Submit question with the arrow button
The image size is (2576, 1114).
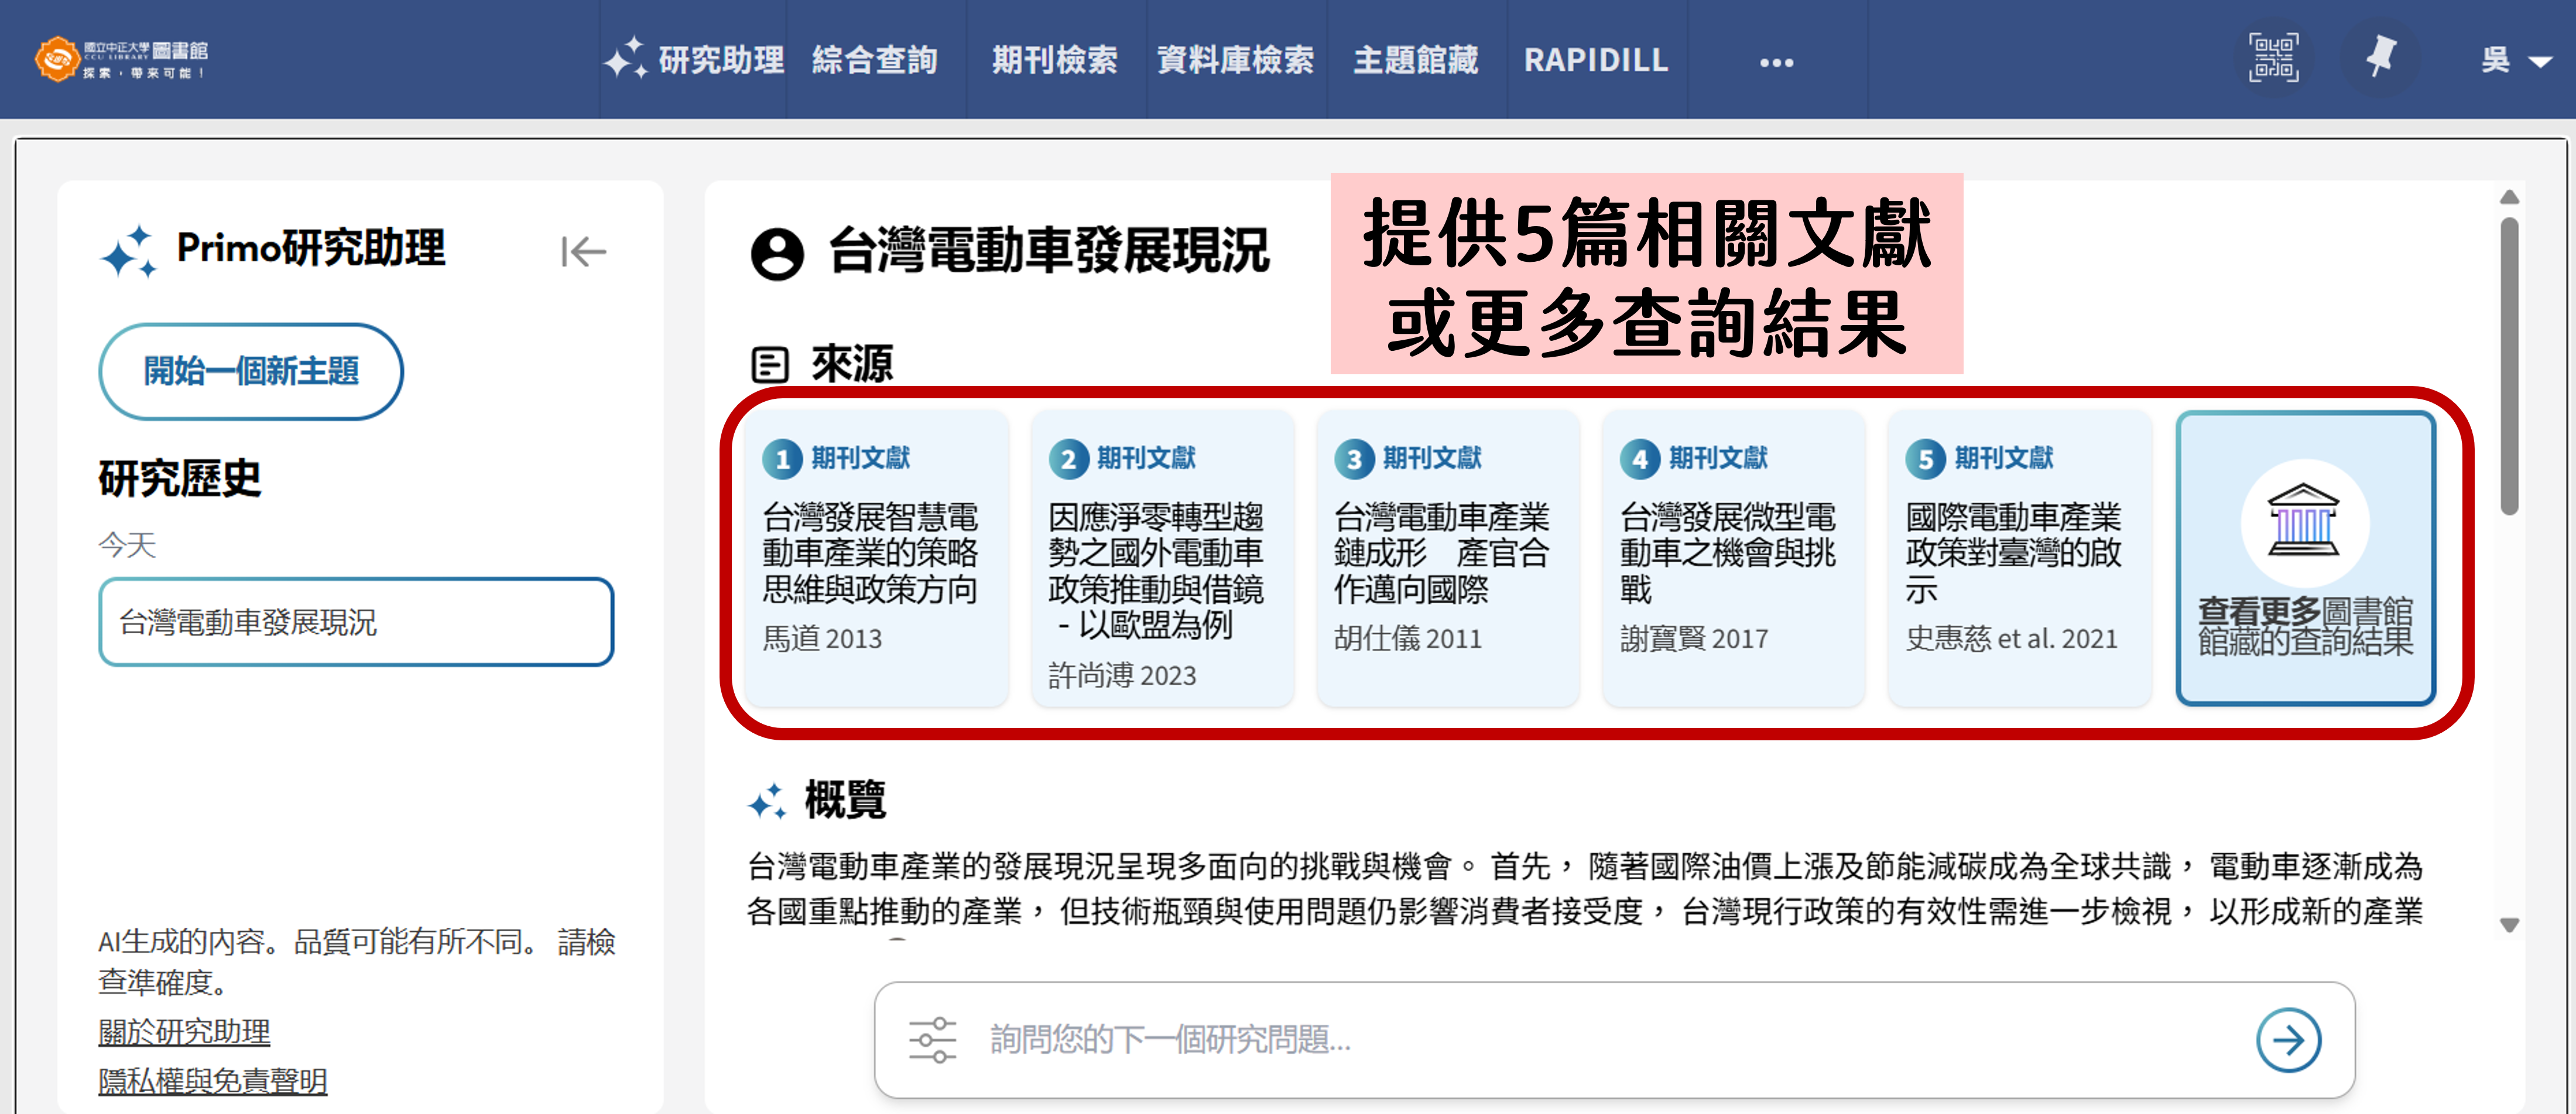pos(2288,1040)
